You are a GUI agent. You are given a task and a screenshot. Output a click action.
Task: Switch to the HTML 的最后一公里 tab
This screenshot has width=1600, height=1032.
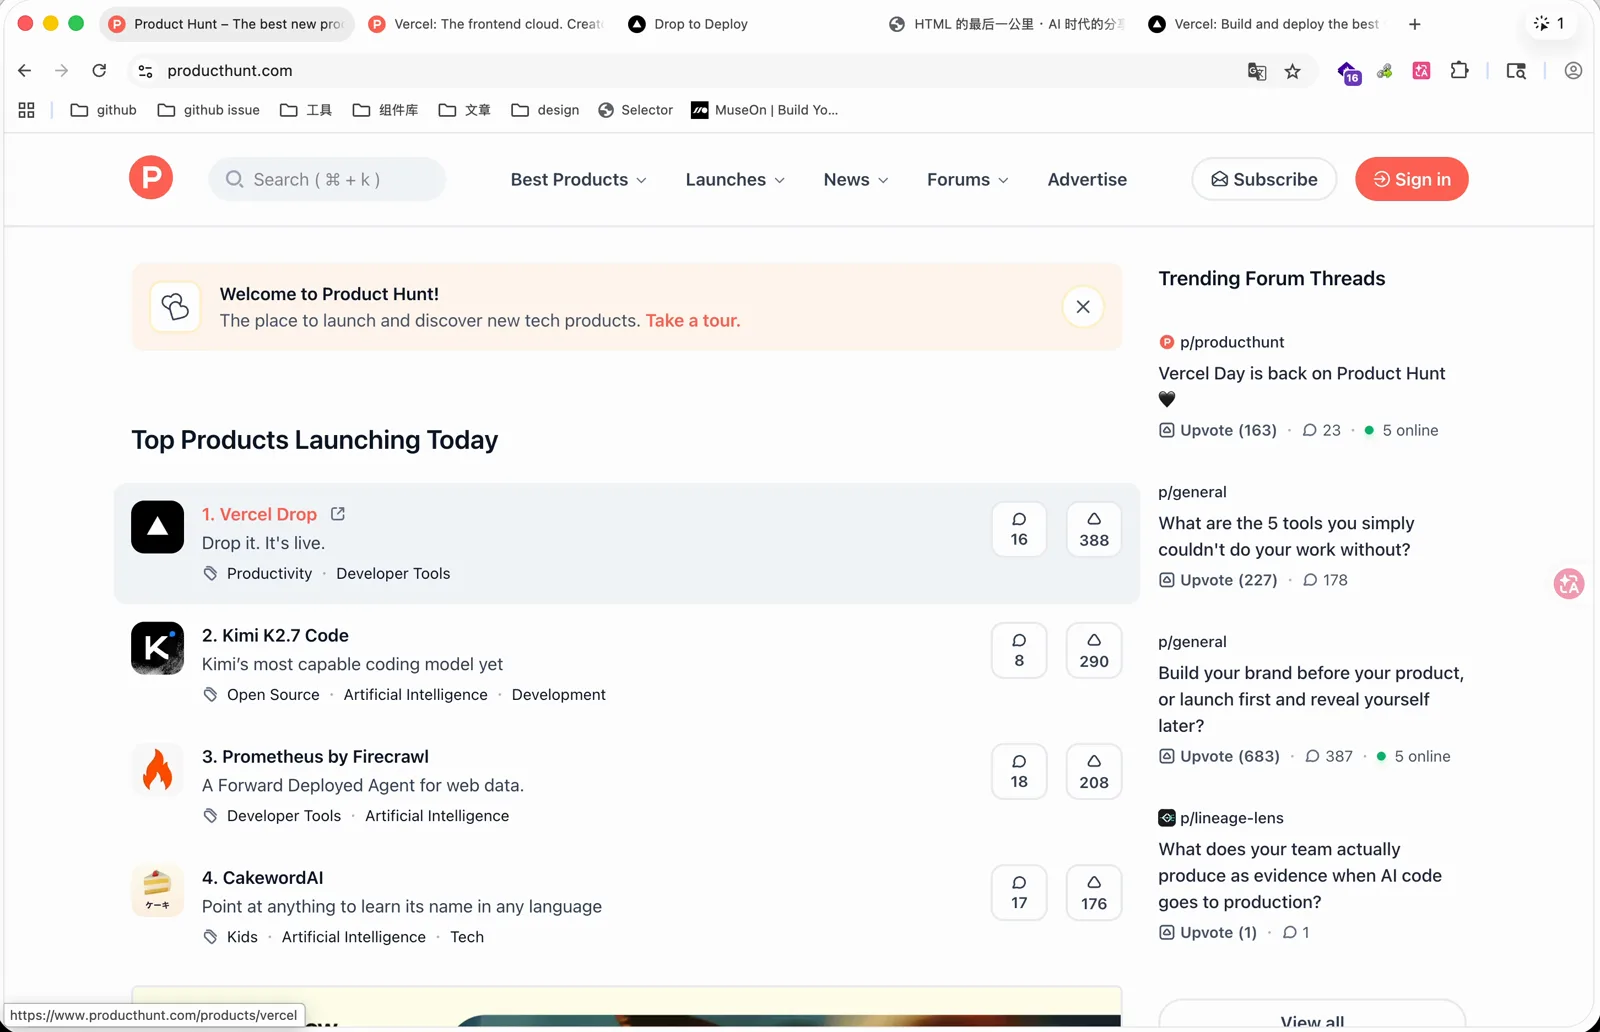(x=1007, y=24)
